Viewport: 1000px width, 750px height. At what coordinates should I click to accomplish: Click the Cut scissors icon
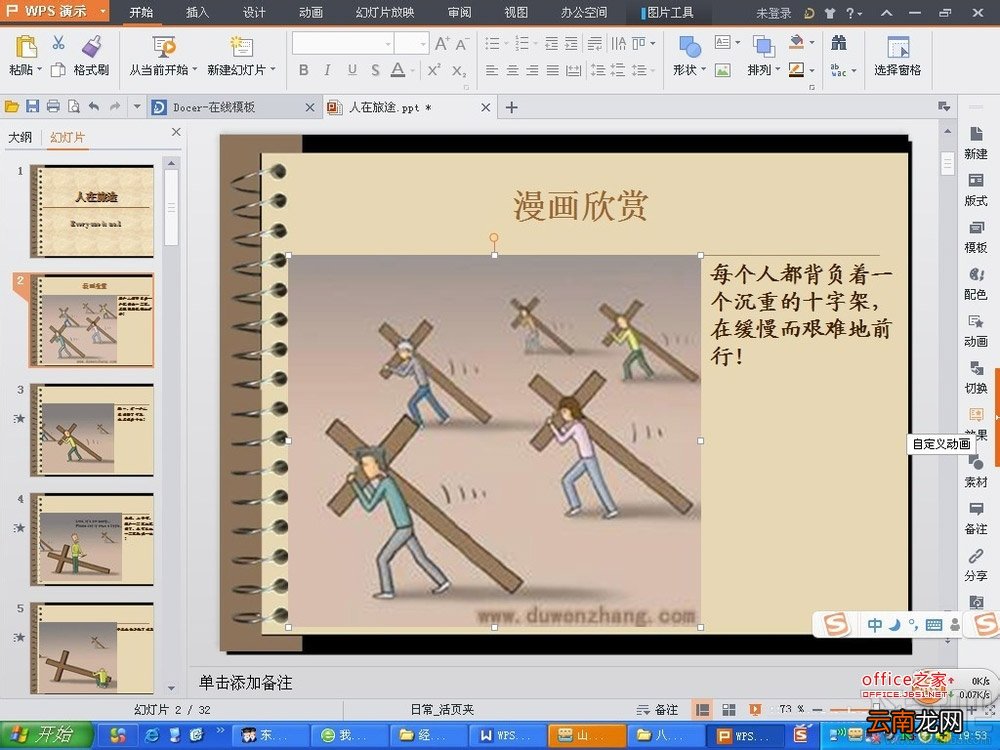[x=58, y=43]
